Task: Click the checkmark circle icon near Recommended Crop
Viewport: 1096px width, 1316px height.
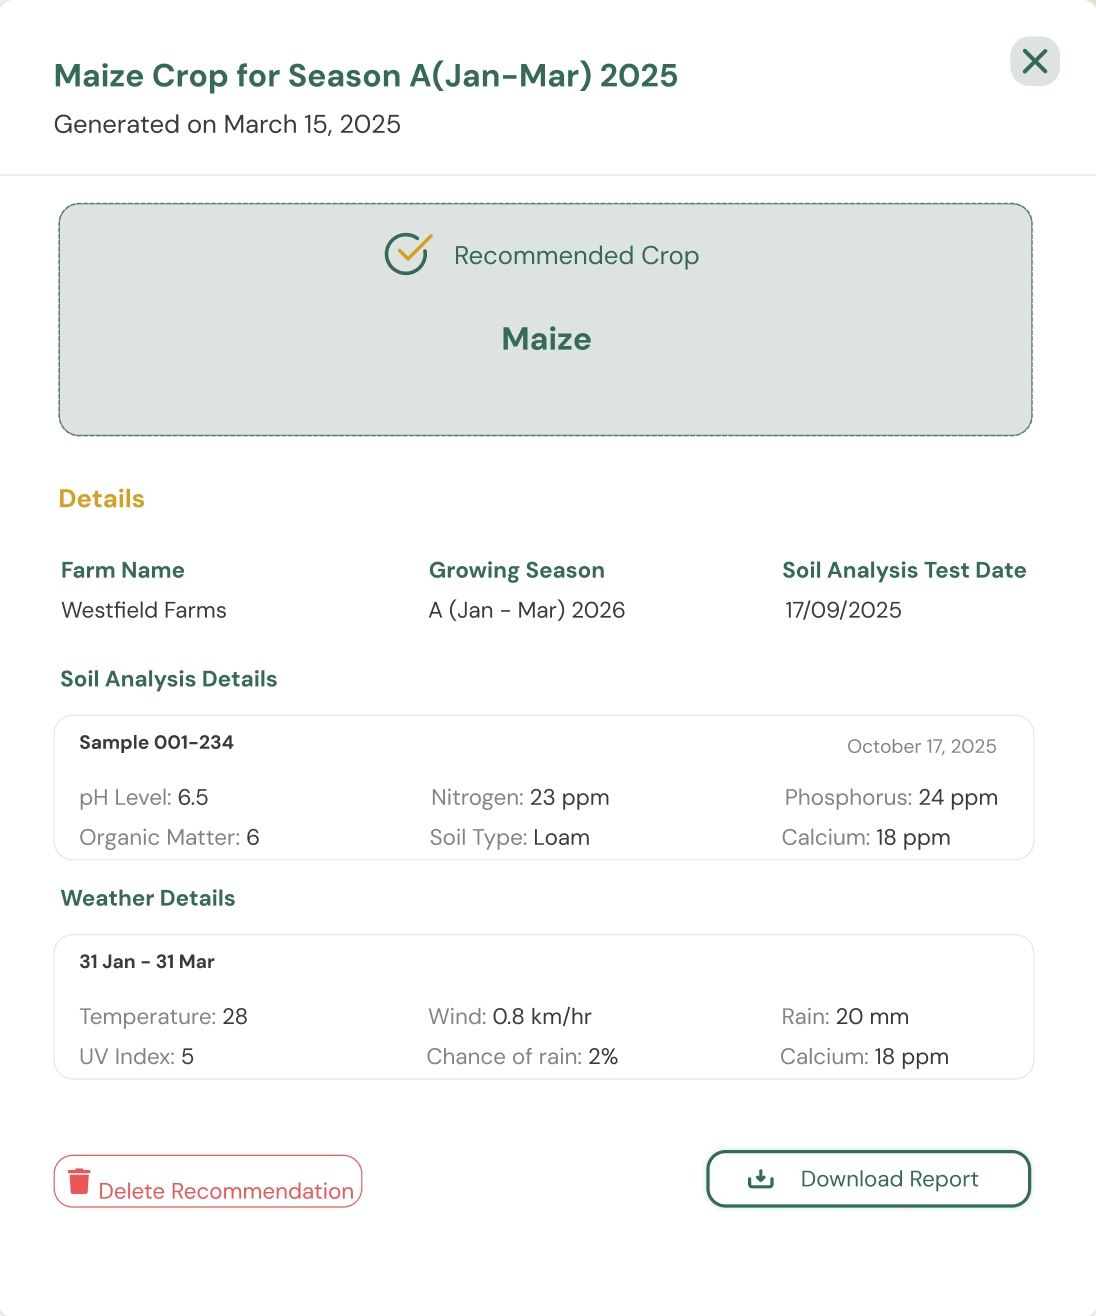Action: [x=408, y=254]
